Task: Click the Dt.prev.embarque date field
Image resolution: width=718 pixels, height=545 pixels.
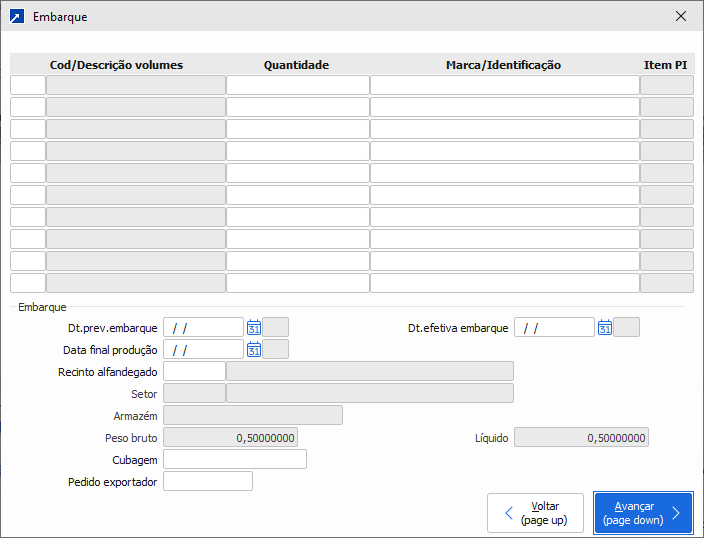Action: pyautogui.click(x=203, y=328)
